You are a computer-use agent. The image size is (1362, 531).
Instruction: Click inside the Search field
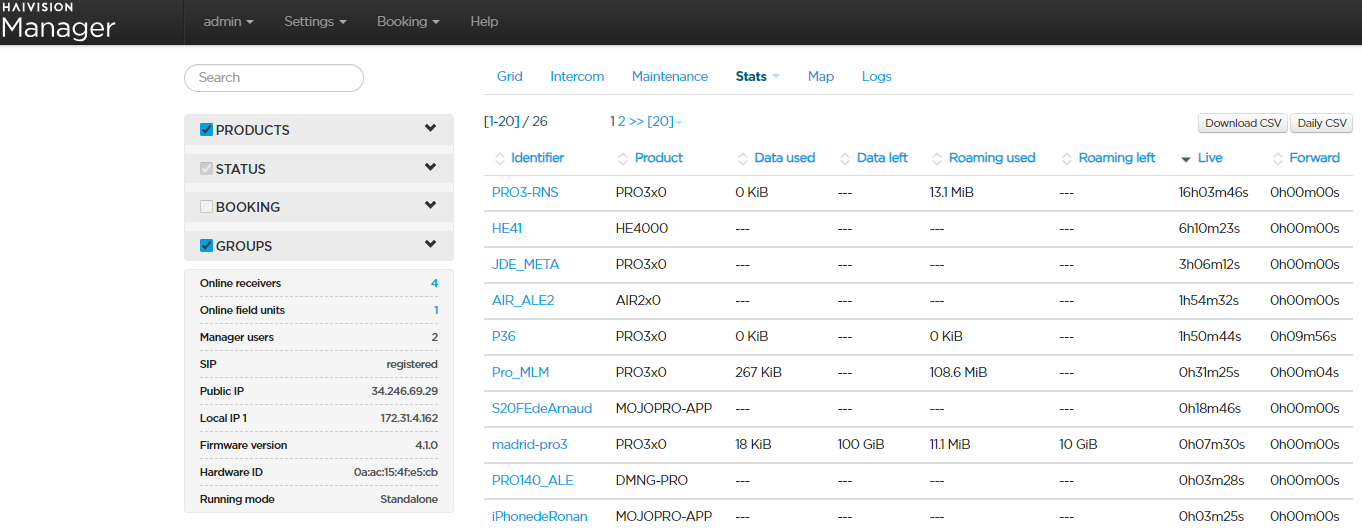click(273, 77)
